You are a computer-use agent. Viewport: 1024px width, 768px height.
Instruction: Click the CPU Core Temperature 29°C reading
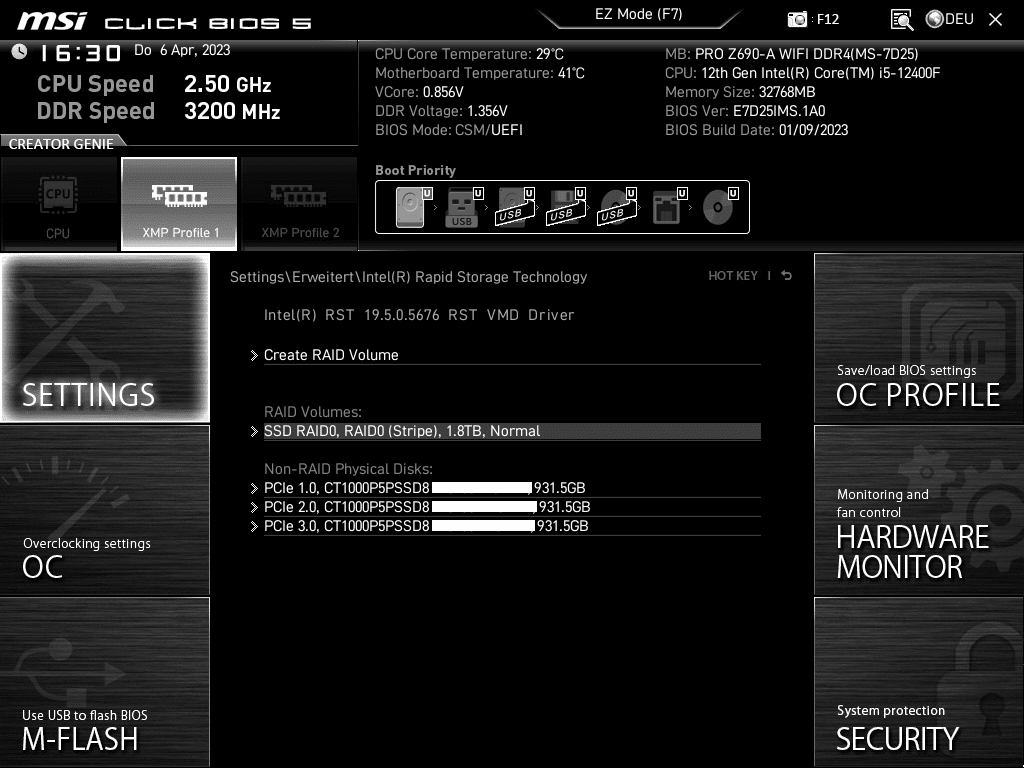point(469,54)
